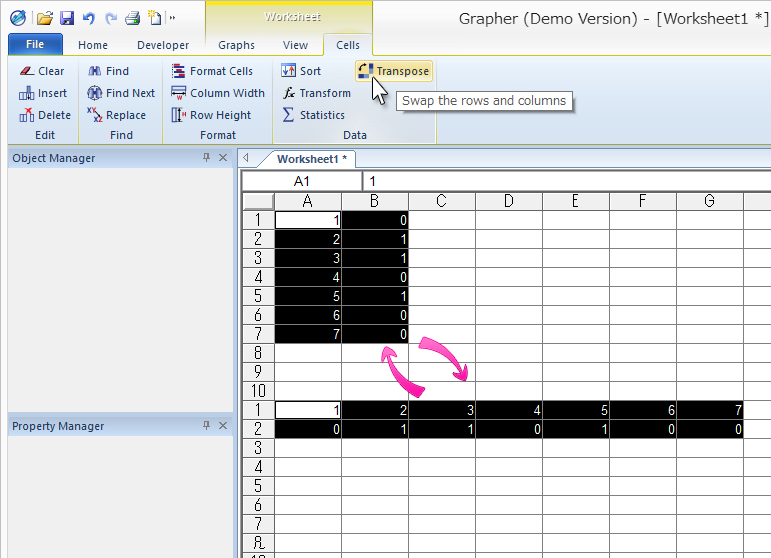Click the Clear eraser icon
The height and width of the screenshot is (558, 771).
pos(26,71)
